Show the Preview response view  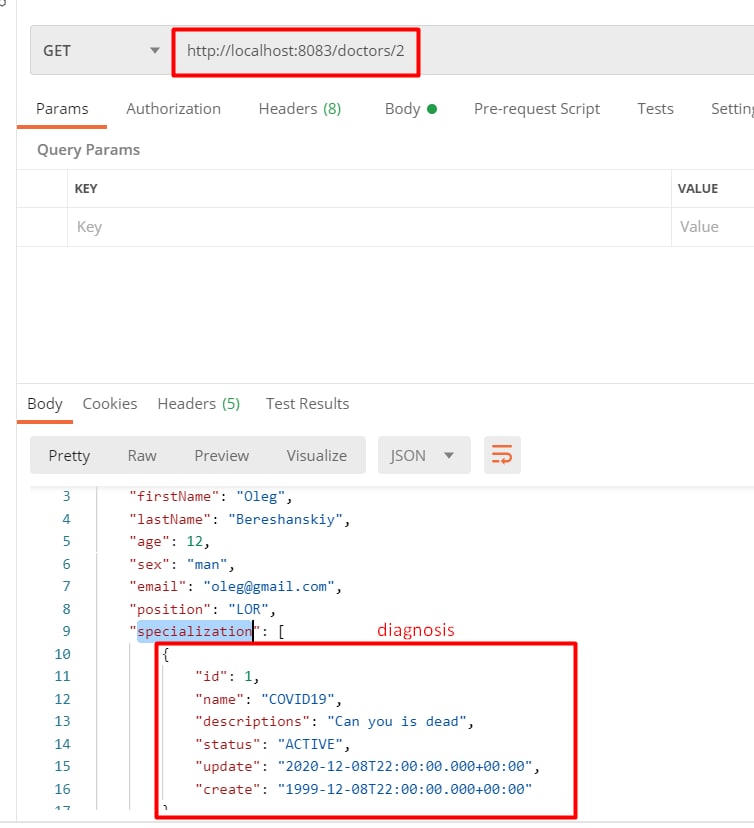click(x=221, y=455)
